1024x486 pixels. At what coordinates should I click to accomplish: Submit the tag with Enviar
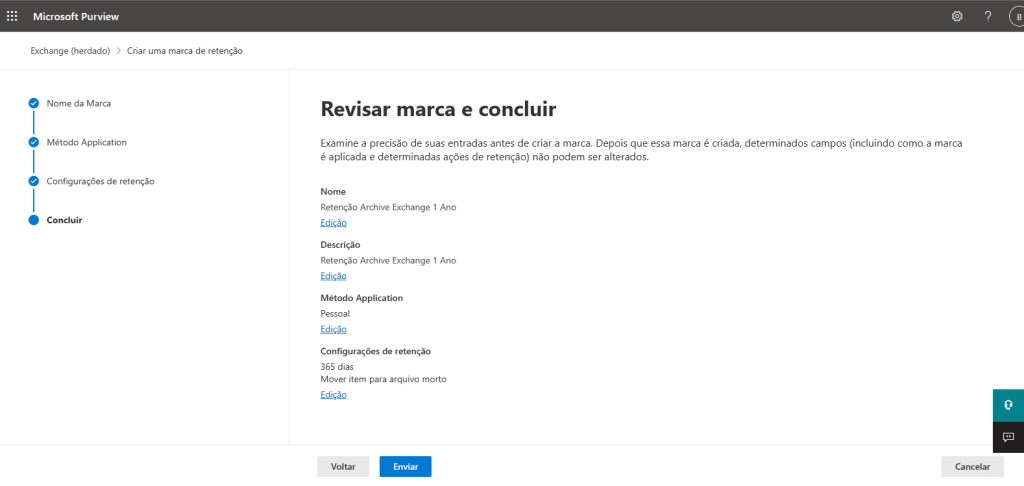pos(405,467)
